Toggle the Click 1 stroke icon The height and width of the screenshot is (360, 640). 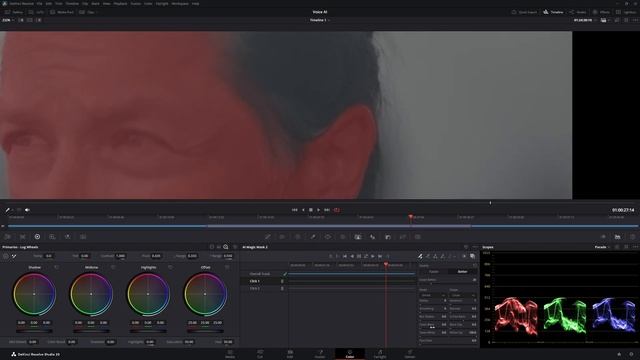[282, 281]
